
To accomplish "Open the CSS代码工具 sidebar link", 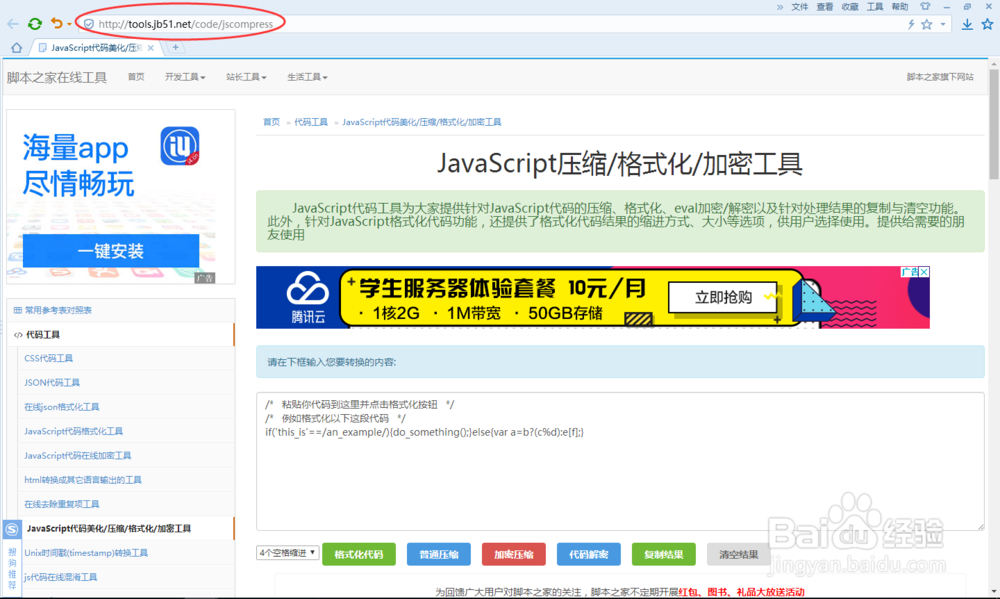I will [50, 358].
